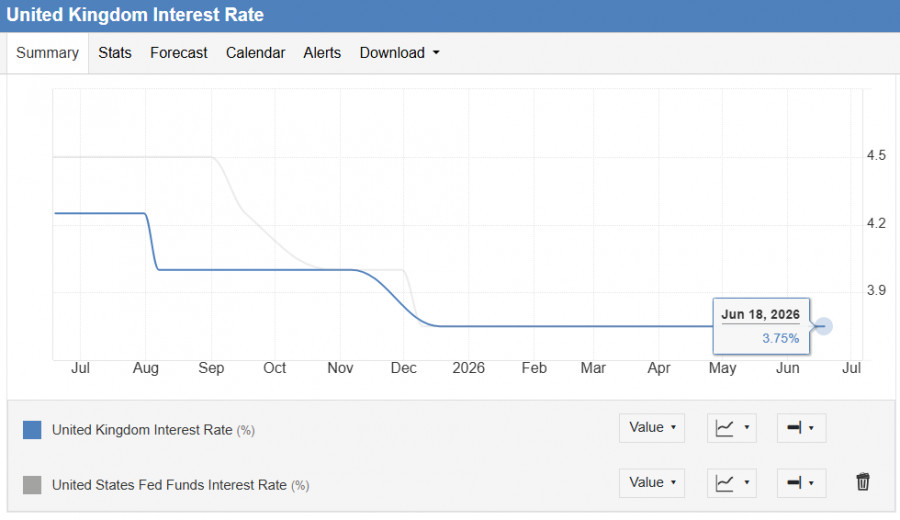Open the Calendar tab

(x=255, y=53)
